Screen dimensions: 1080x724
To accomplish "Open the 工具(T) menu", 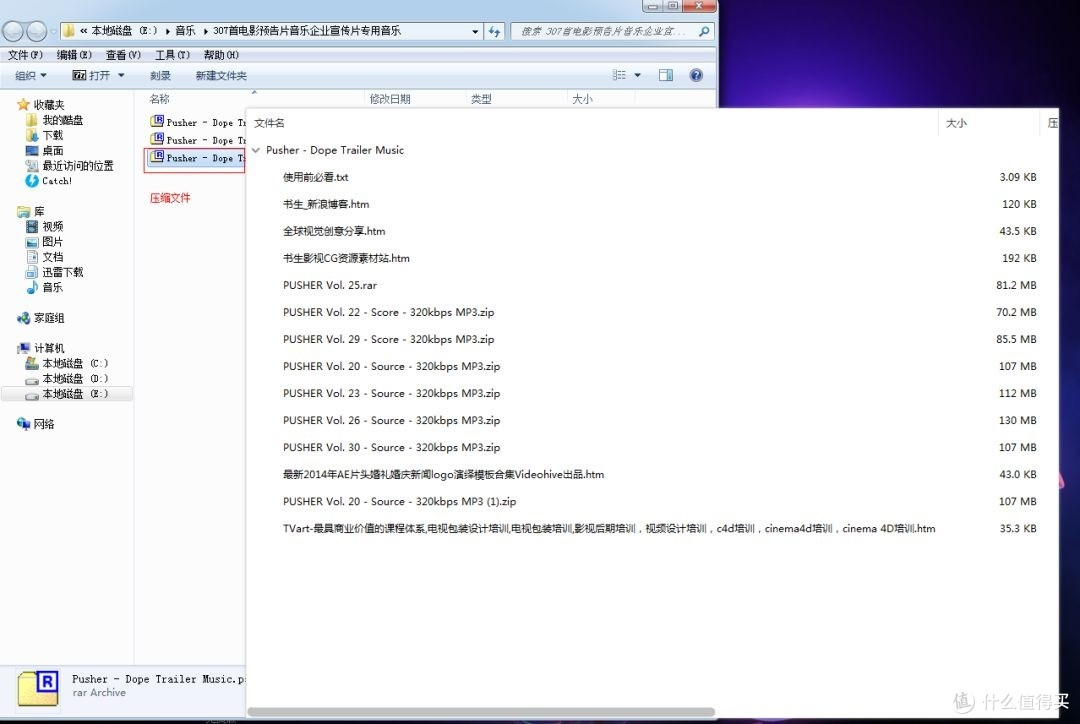I will [x=172, y=54].
